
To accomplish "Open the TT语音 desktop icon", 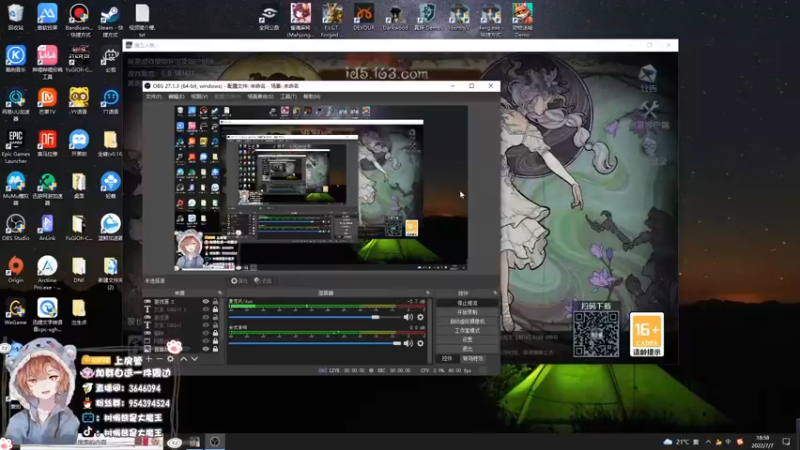I will pyautogui.click(x=110, y=101).
